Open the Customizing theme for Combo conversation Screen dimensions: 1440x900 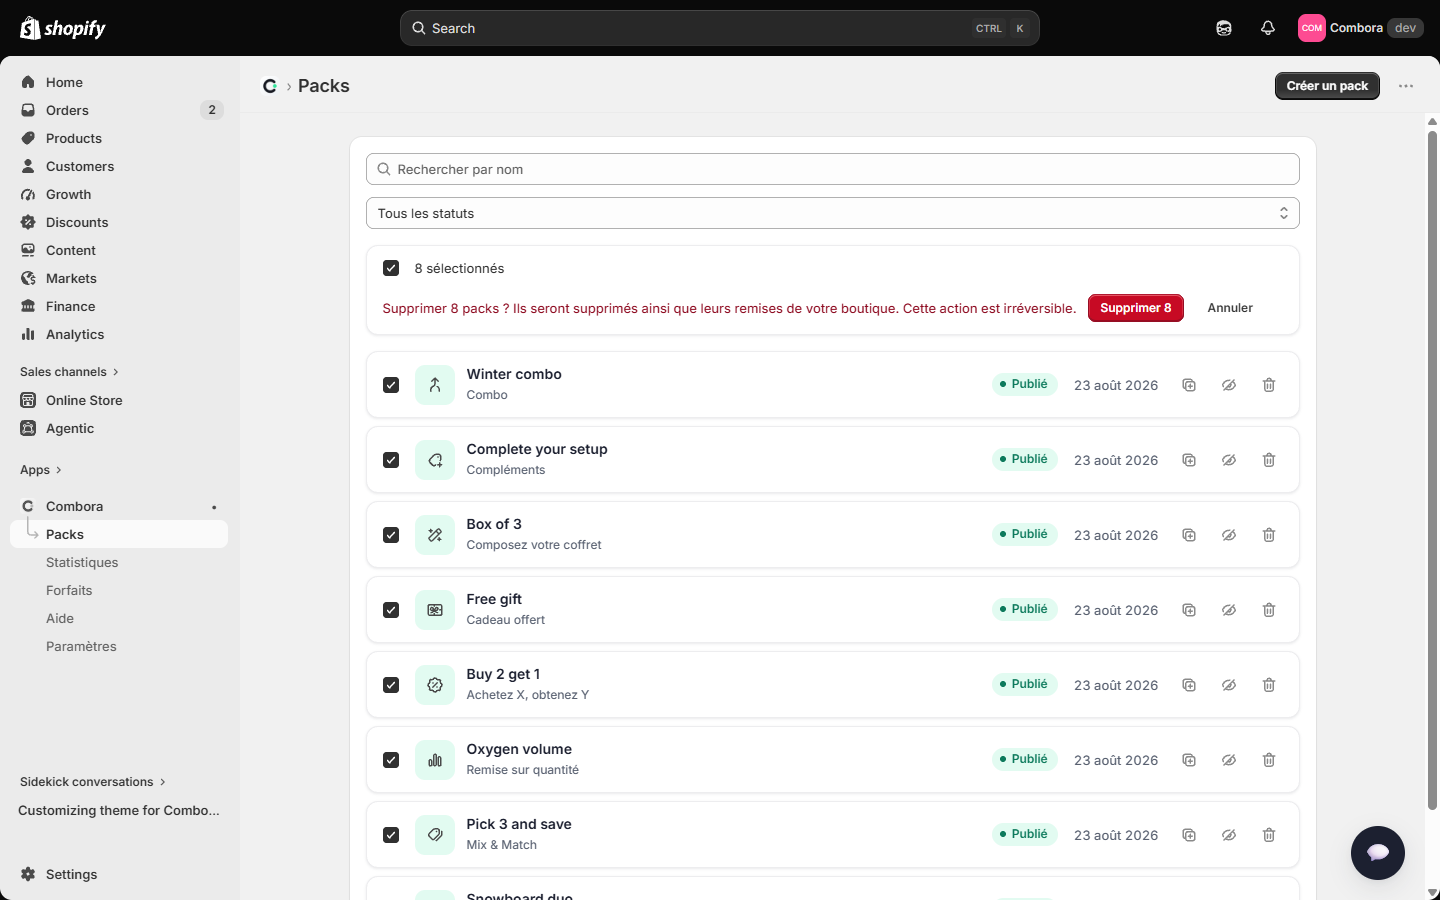pyautogui.click(x=119, y=810)
